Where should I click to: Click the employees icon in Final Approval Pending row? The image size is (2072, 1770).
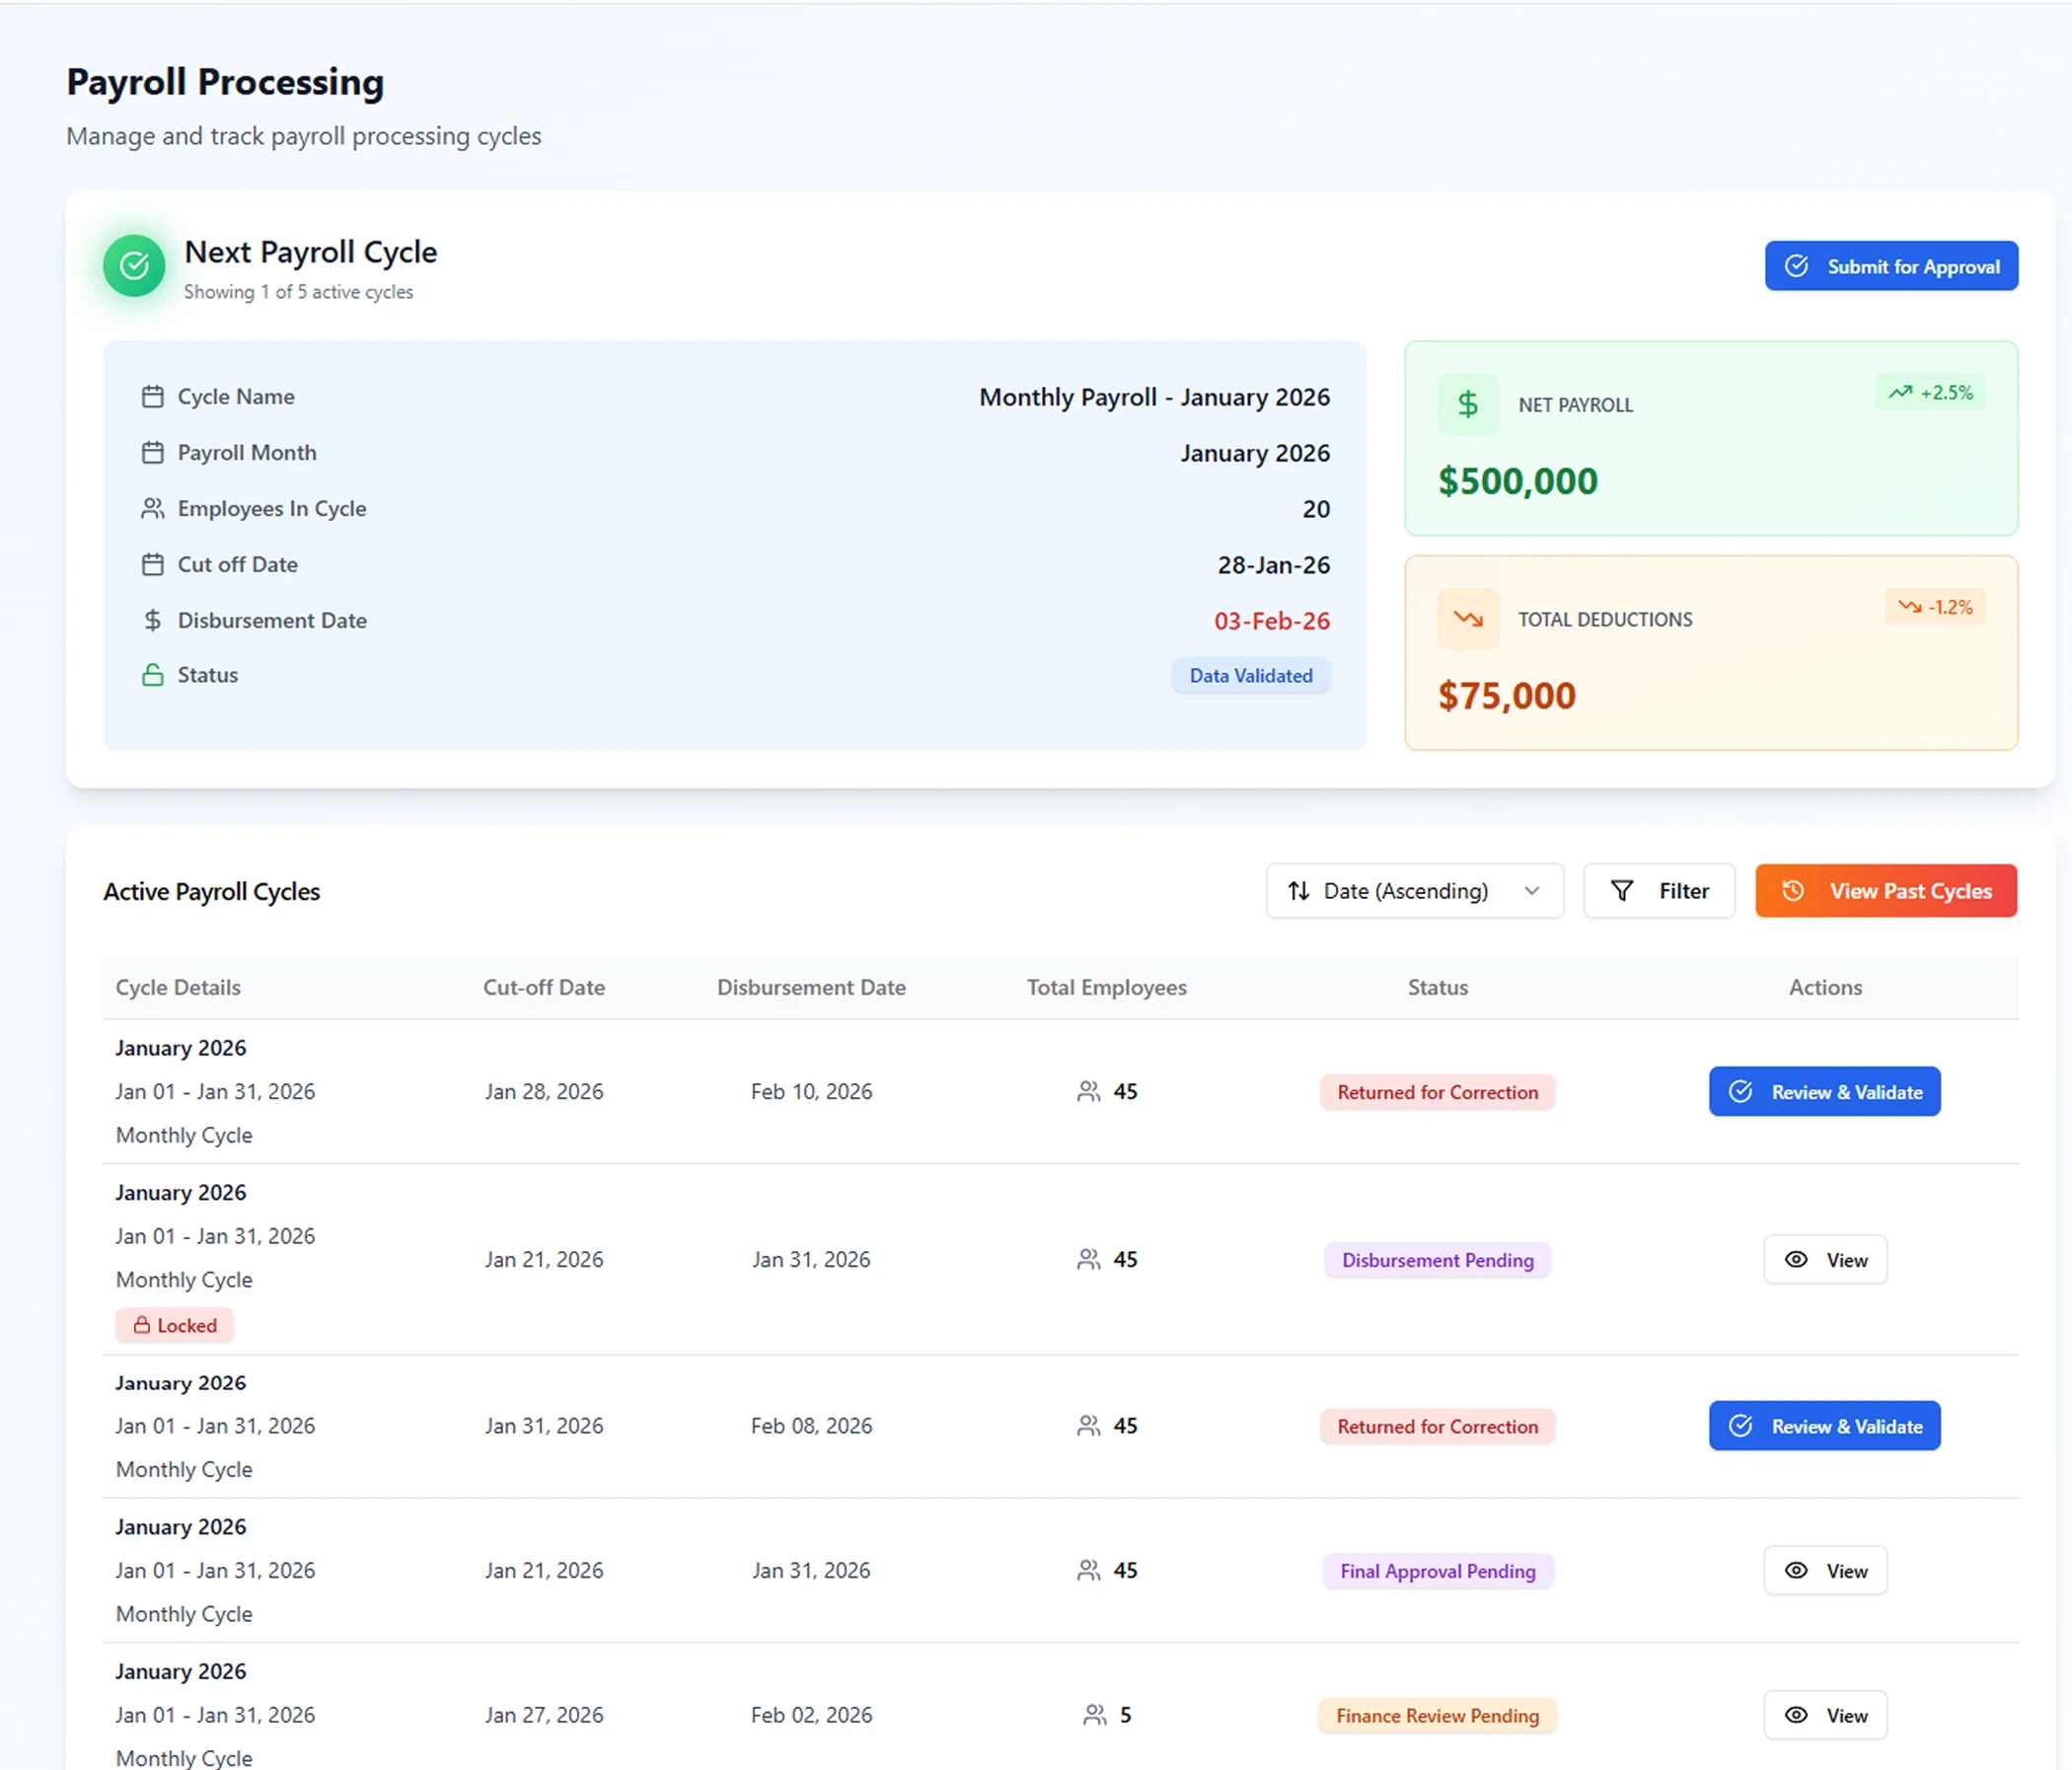coord(1089,1571)
